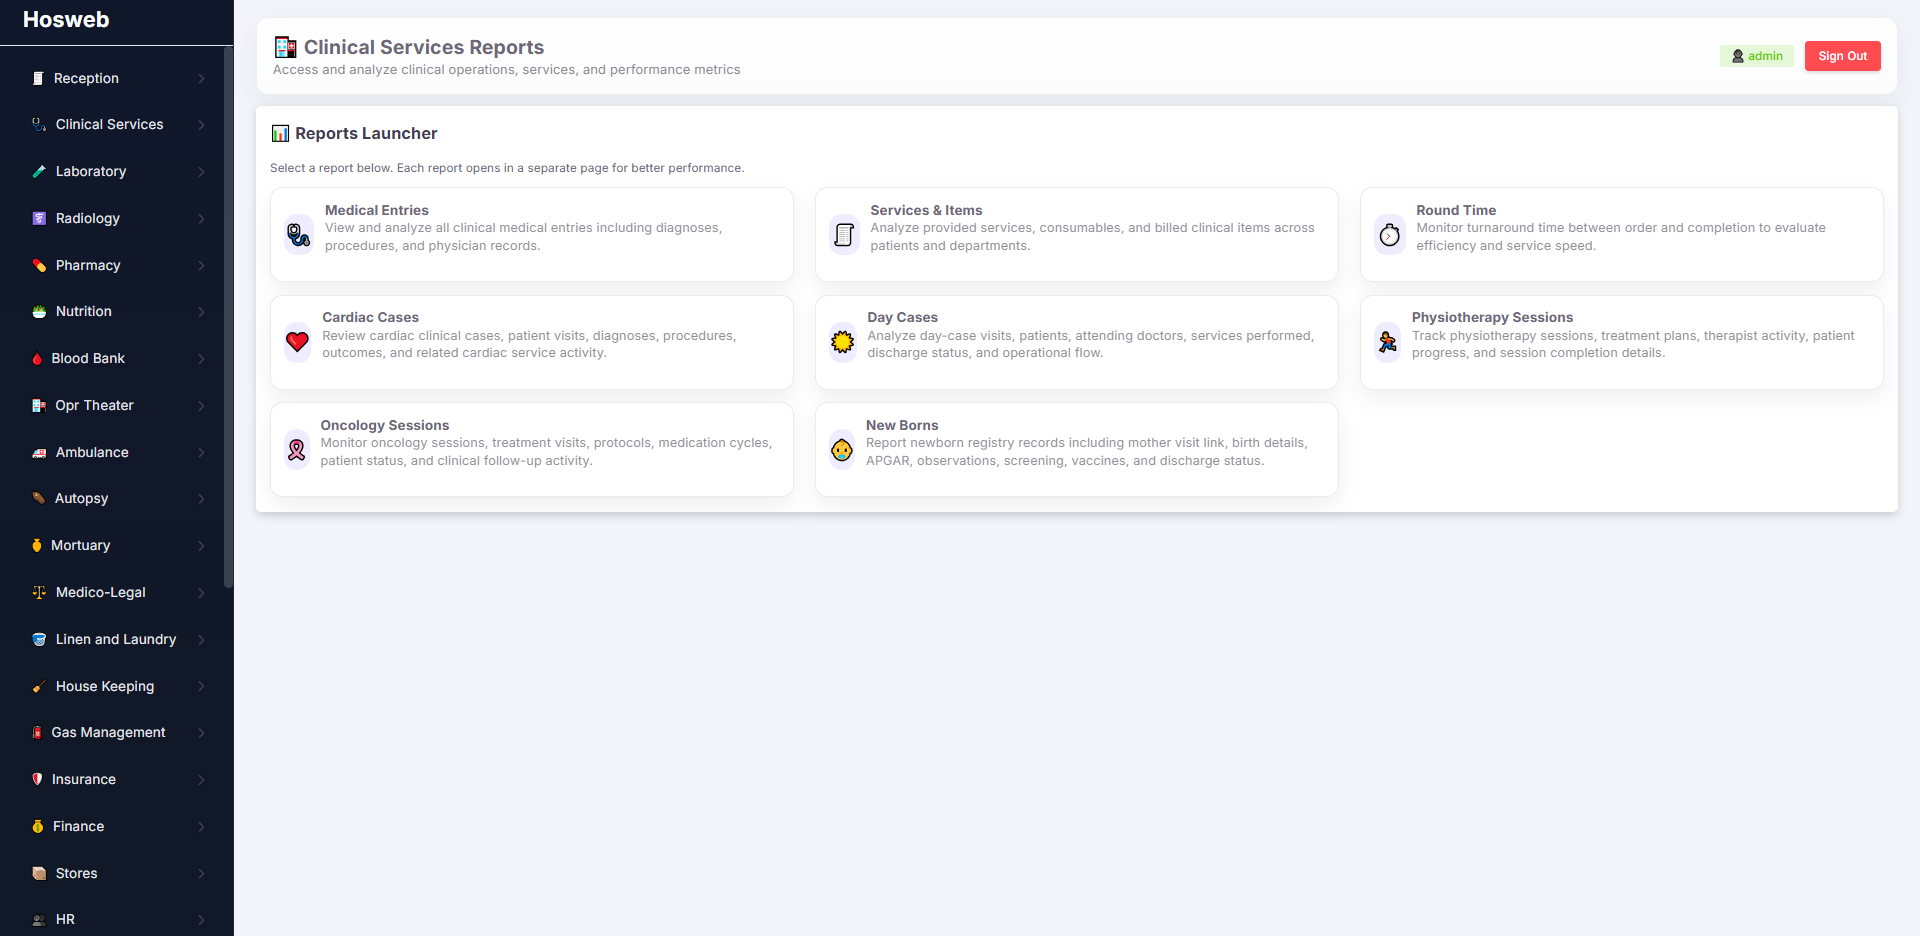Image resolution: width=1920 pixels, height=936 pixels.
Task: Click the sidebar vertical scrollbar
Action: coord(229,318)
